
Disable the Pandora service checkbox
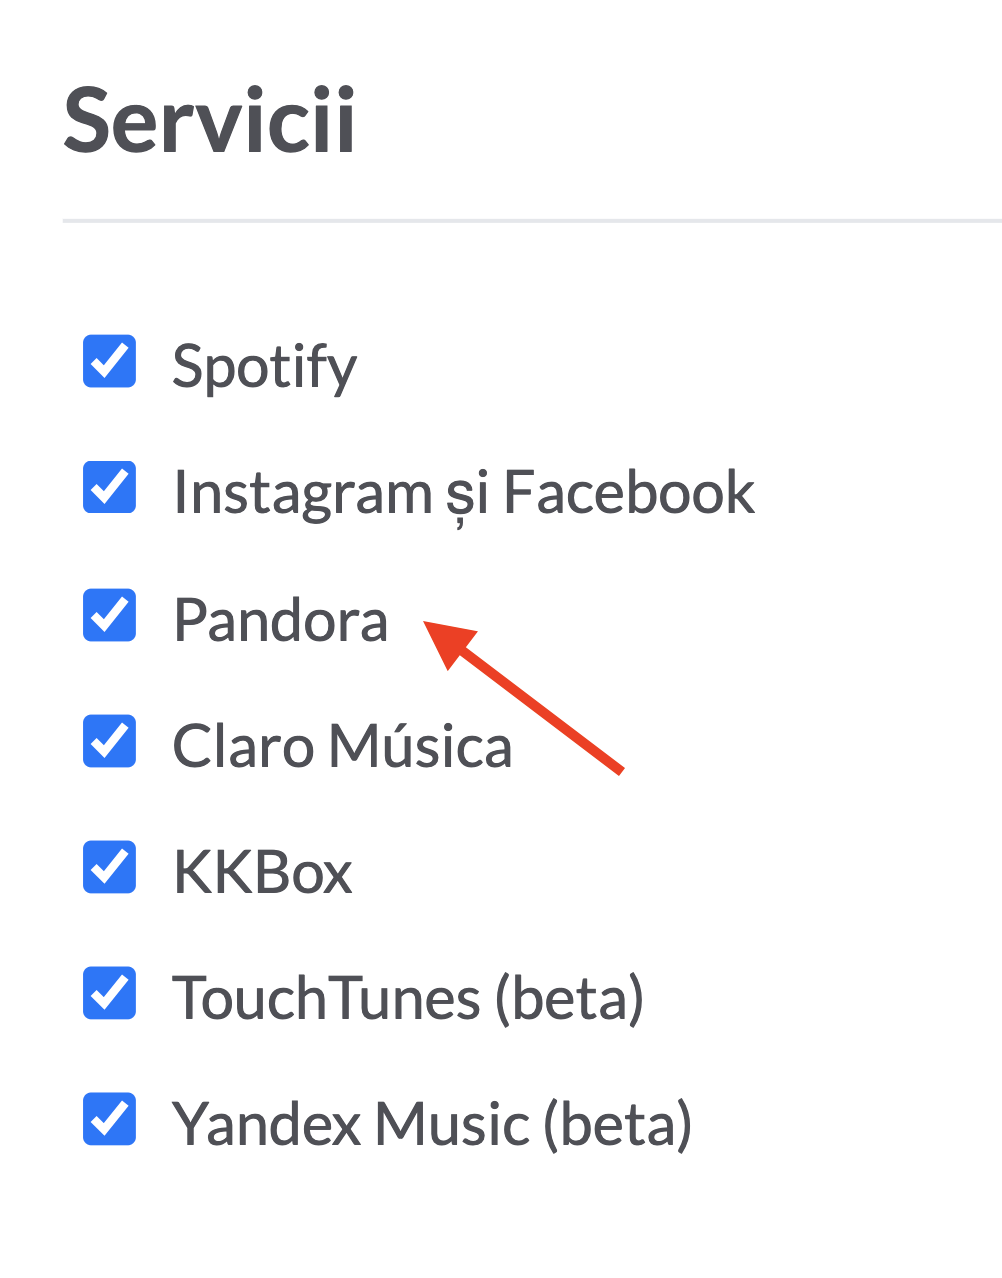tap(109, 615)
